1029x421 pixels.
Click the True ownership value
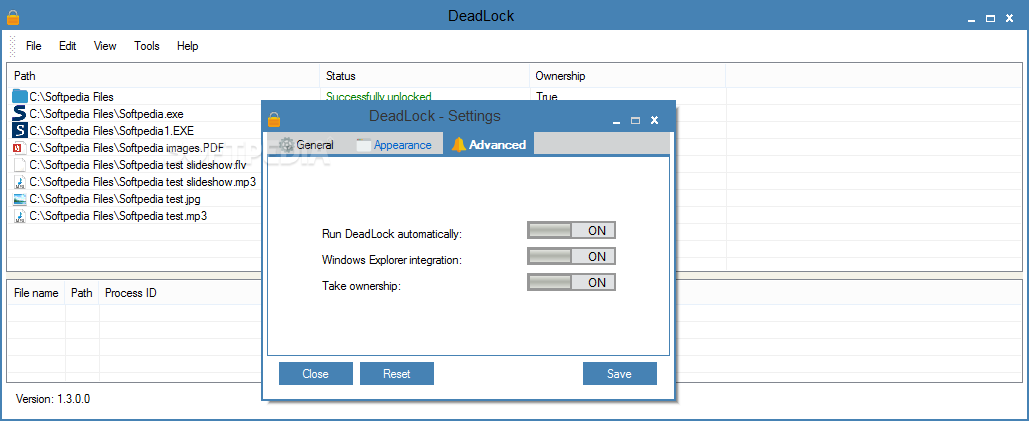coord(546,97)
